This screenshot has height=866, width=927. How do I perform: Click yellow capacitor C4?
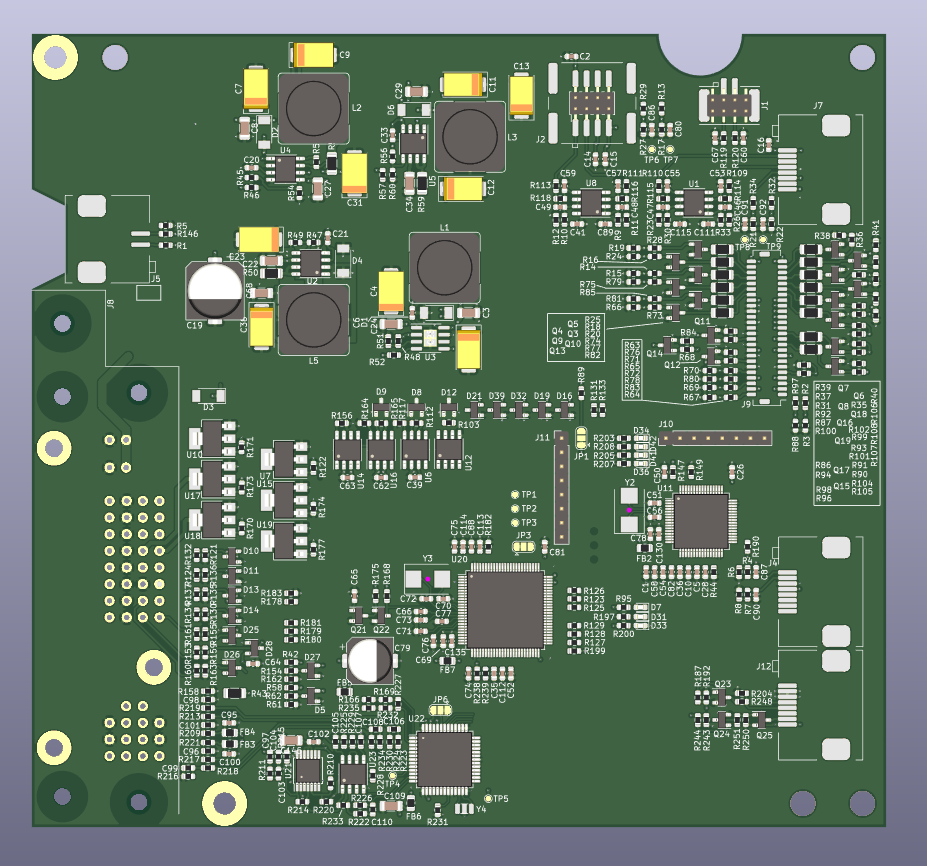pyautogui.click(x=391, y=291)
